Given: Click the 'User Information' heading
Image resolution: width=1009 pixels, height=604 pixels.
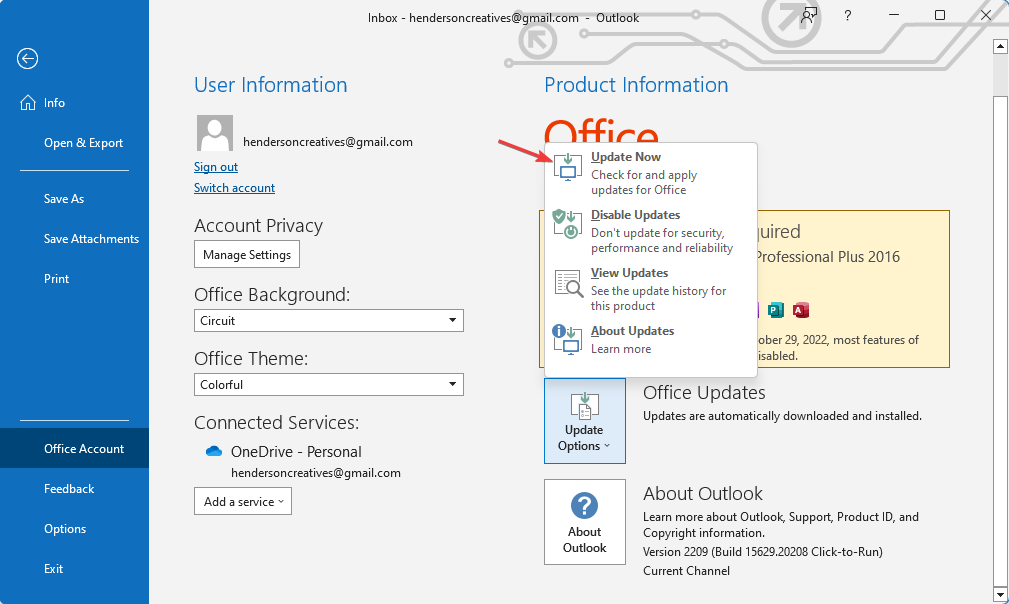Looking at the screenshot, I should (x=270, y=85).
